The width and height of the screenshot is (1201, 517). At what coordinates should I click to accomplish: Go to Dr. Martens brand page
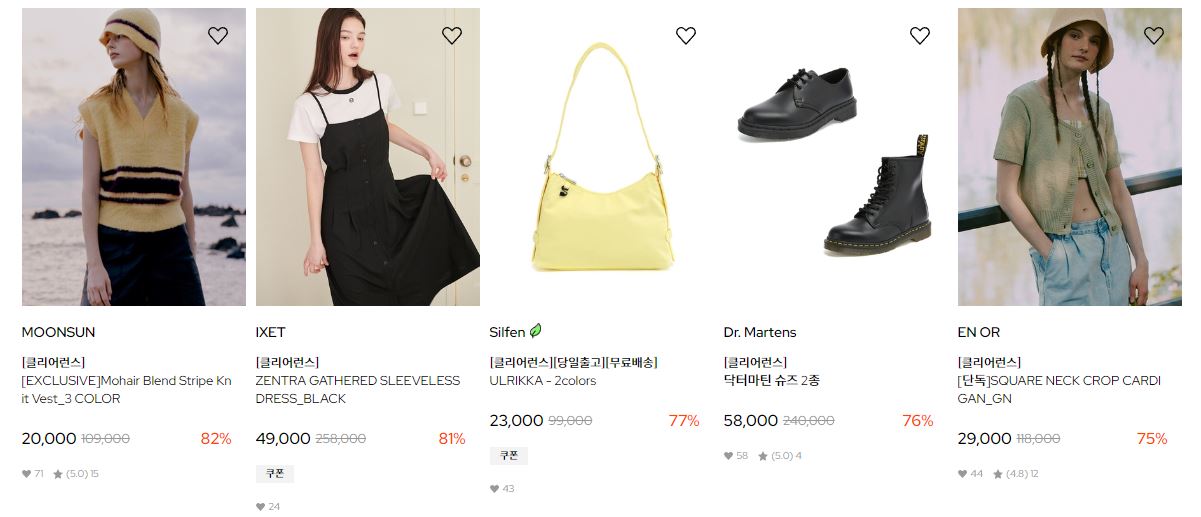[760, 332]
